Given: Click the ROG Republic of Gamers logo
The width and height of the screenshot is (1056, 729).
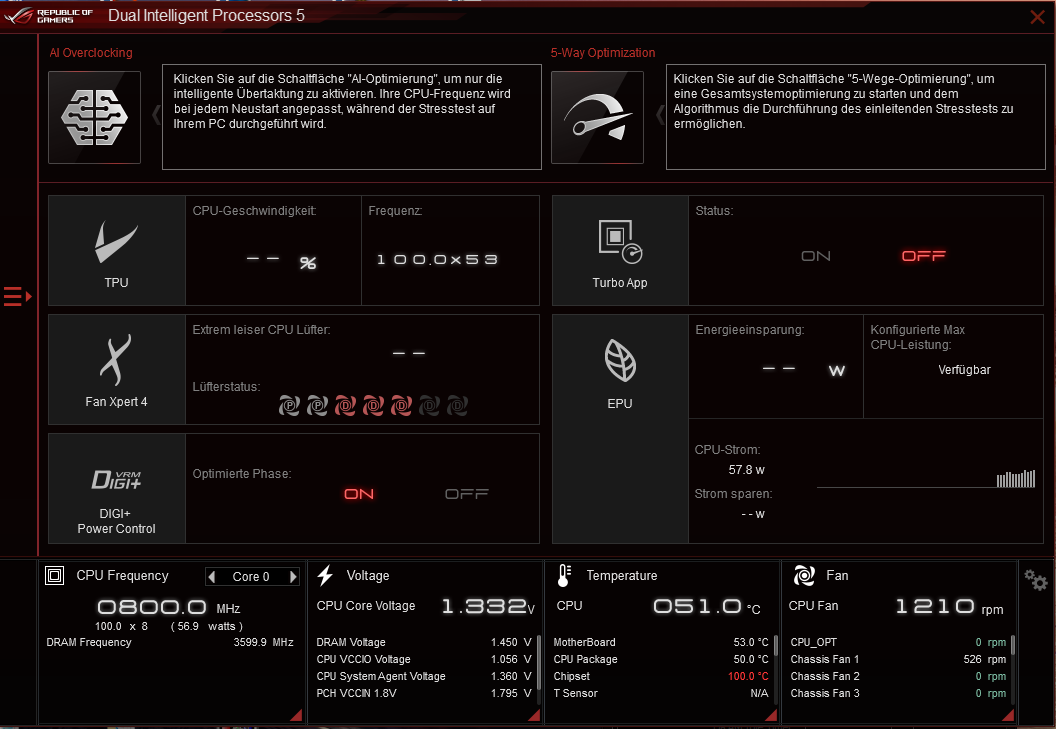Looking at the screenshot, I should 48,15.
